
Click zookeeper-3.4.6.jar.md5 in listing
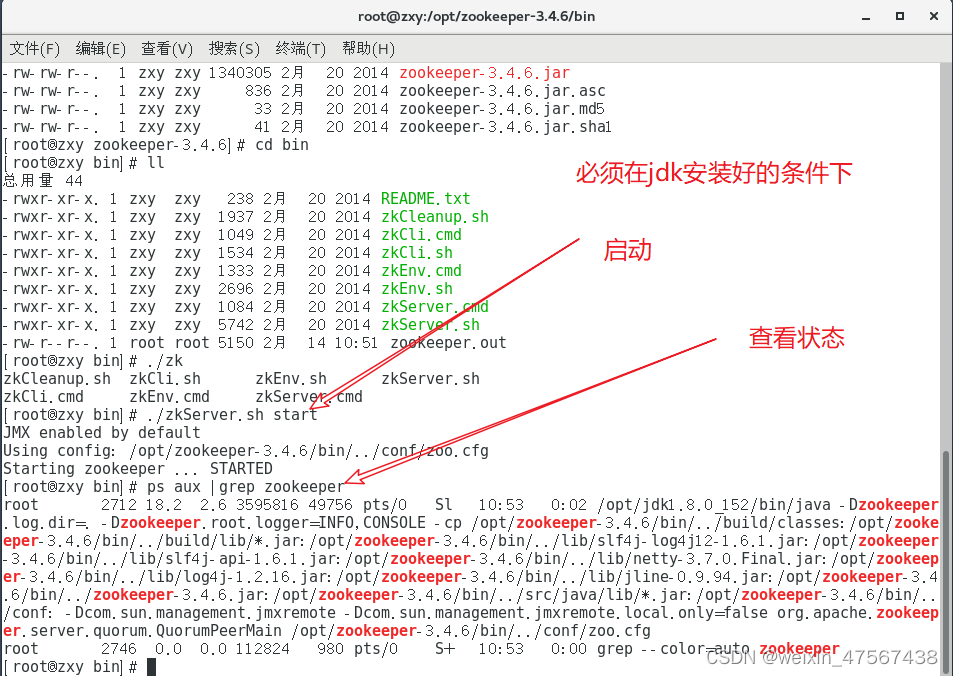tap(502, 109)
